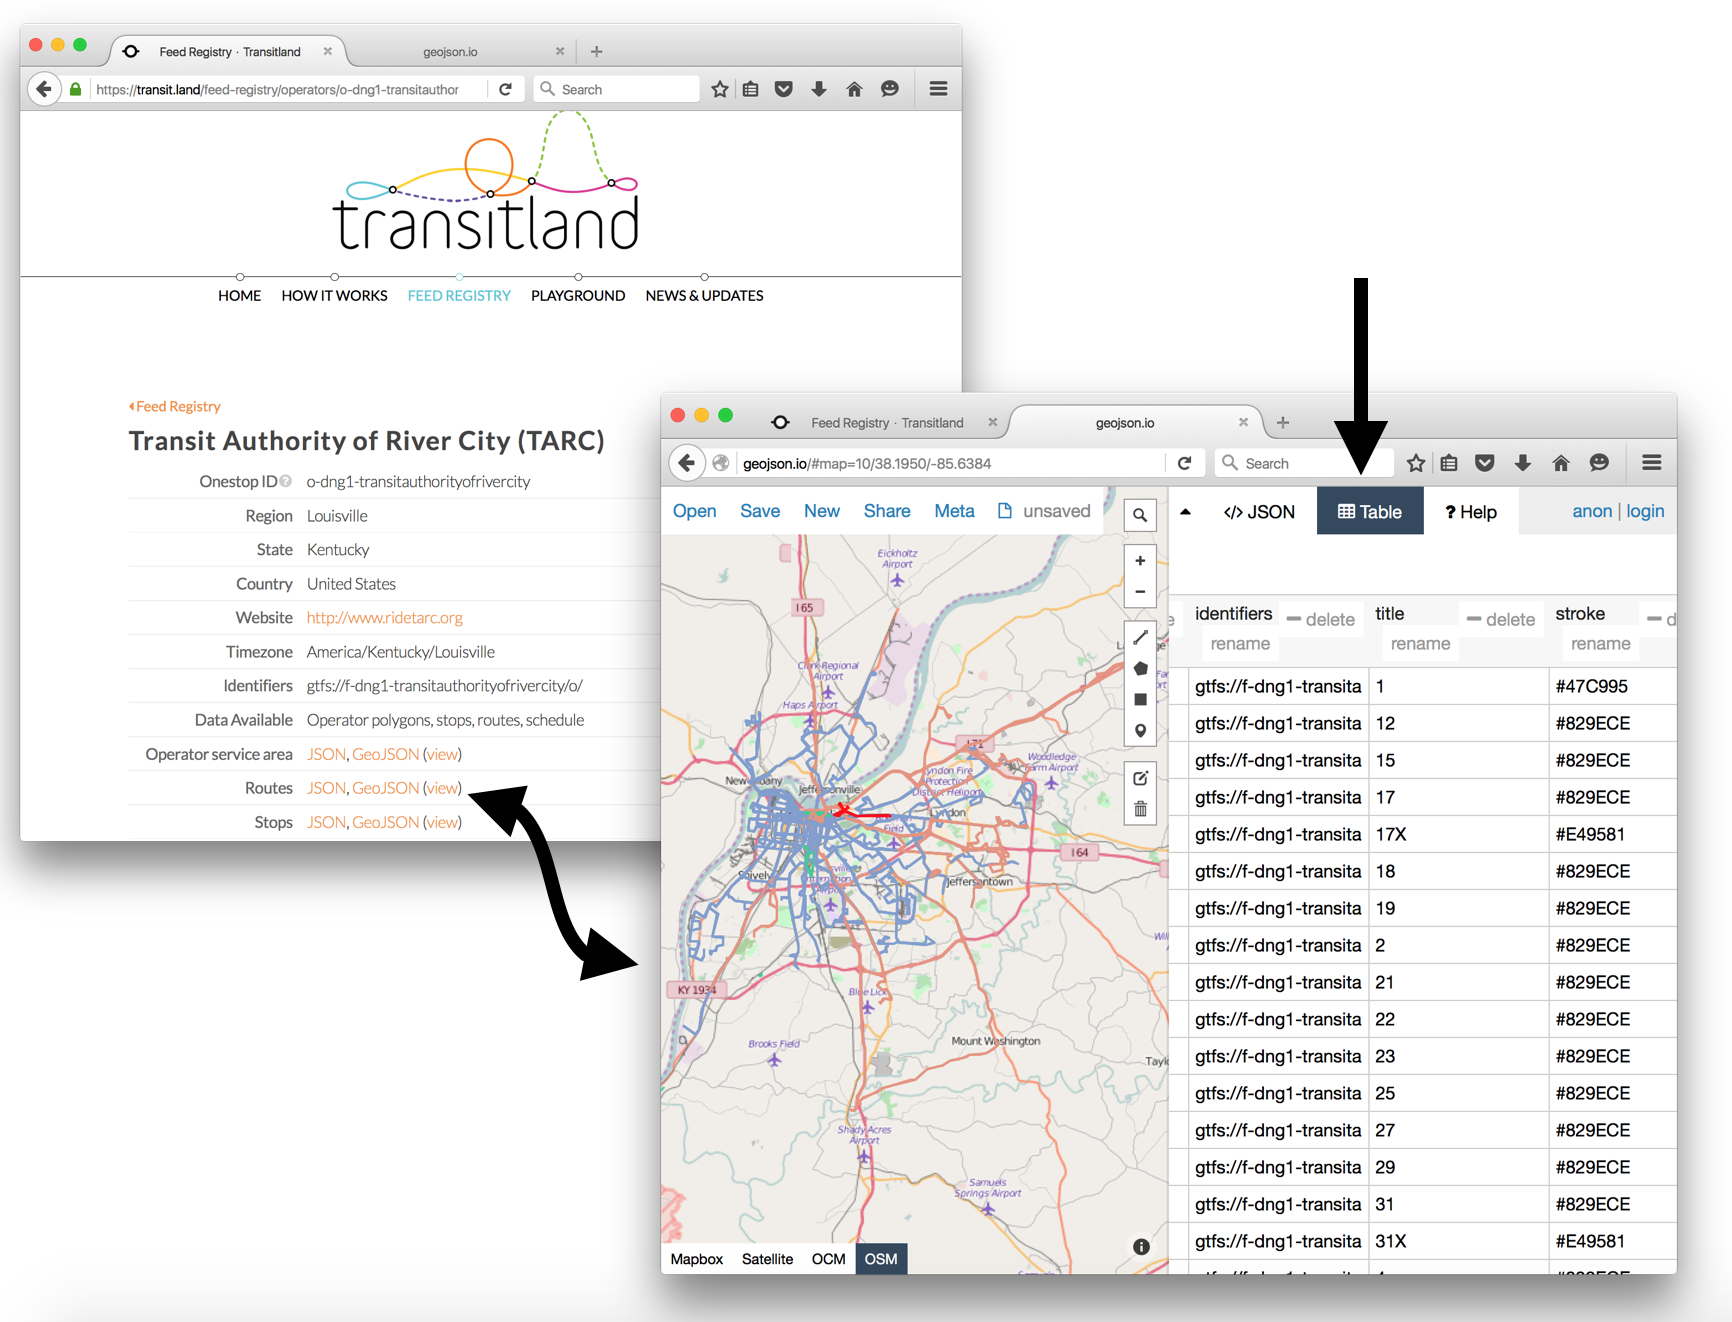
Task: Select the draw rectangle tool on map
Action: pyautogui.click(x=1139, y=700)
